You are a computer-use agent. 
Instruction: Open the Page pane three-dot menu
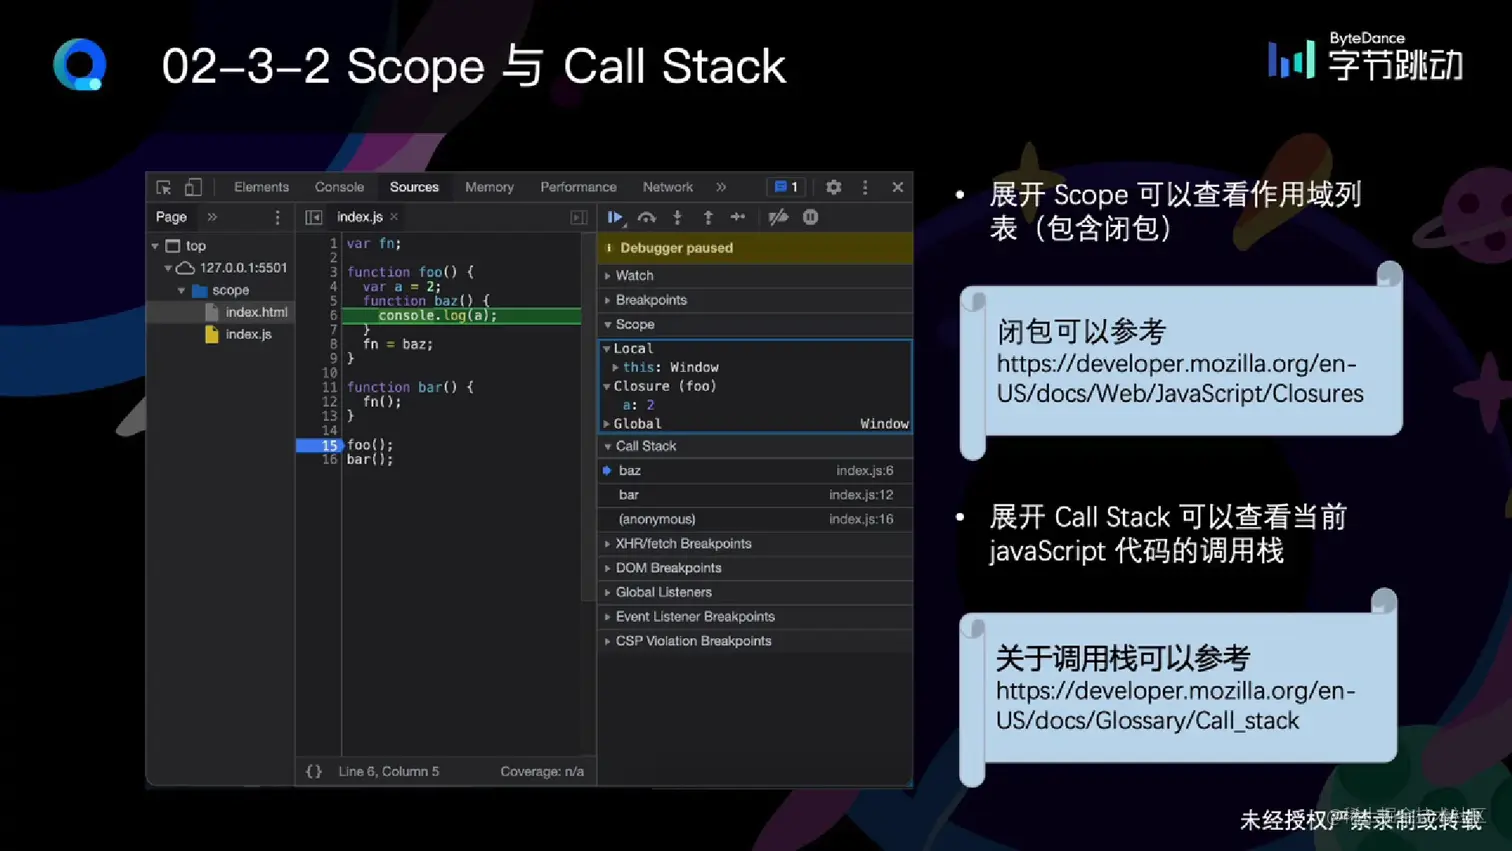pyautogui.click(x=277, y=217)
